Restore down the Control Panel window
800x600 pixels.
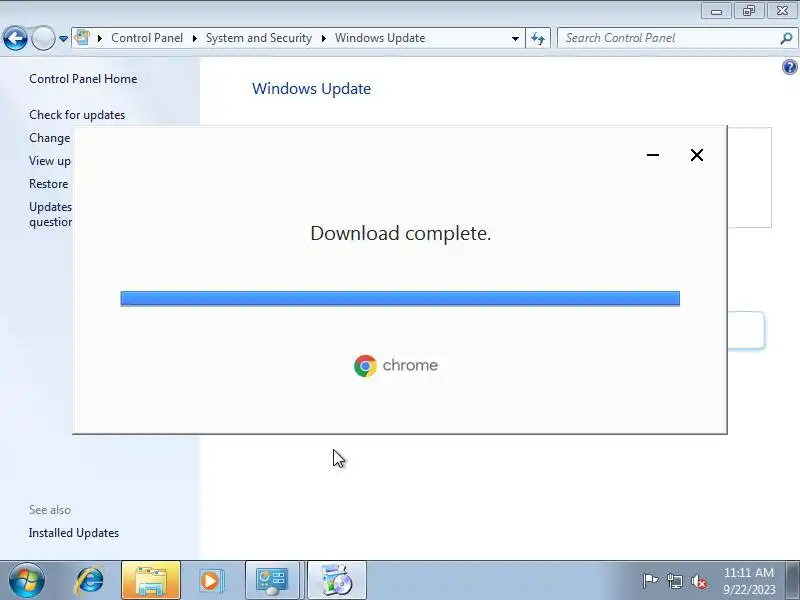(x=748, y=10)
